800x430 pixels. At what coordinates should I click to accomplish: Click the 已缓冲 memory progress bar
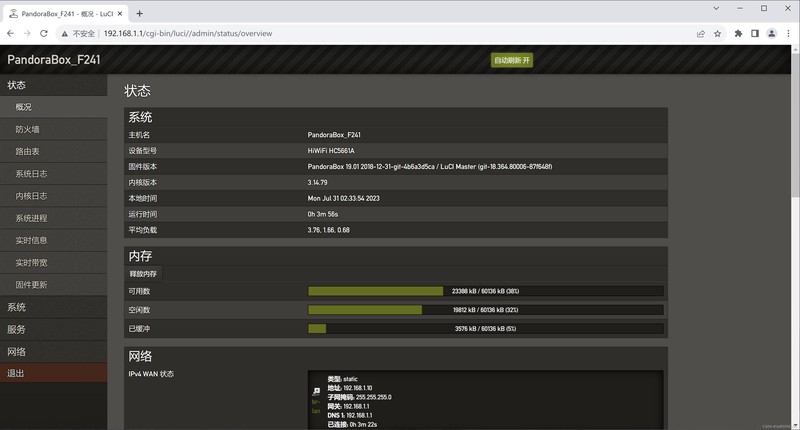485,329
